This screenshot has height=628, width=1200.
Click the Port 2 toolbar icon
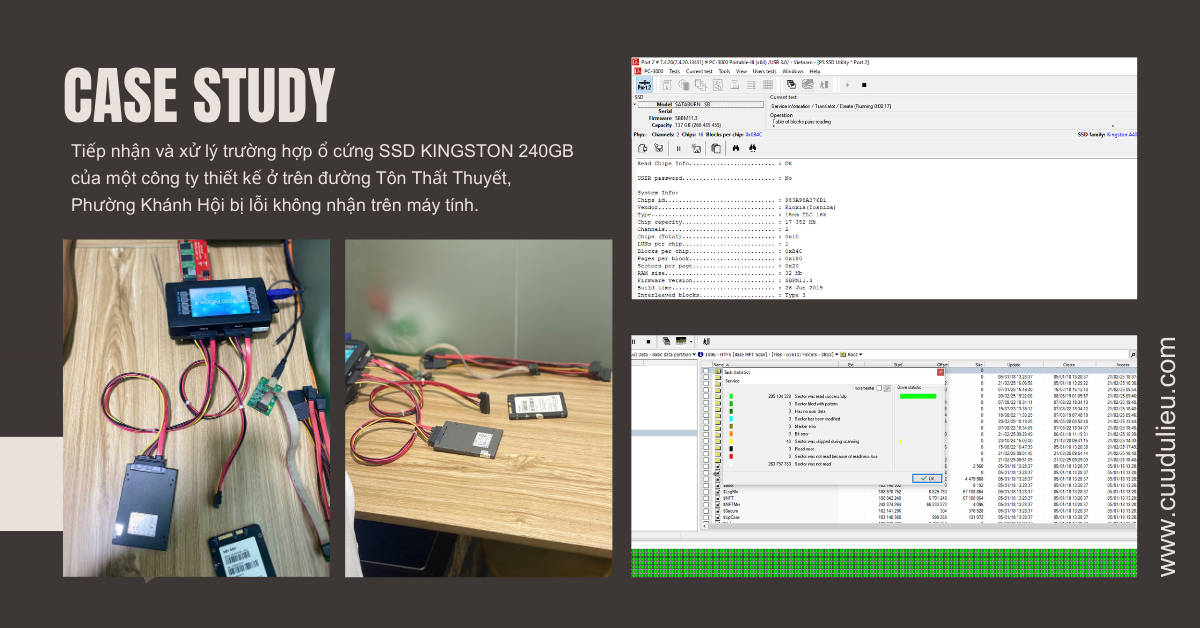pyautogui.click(x=644, y=85)
